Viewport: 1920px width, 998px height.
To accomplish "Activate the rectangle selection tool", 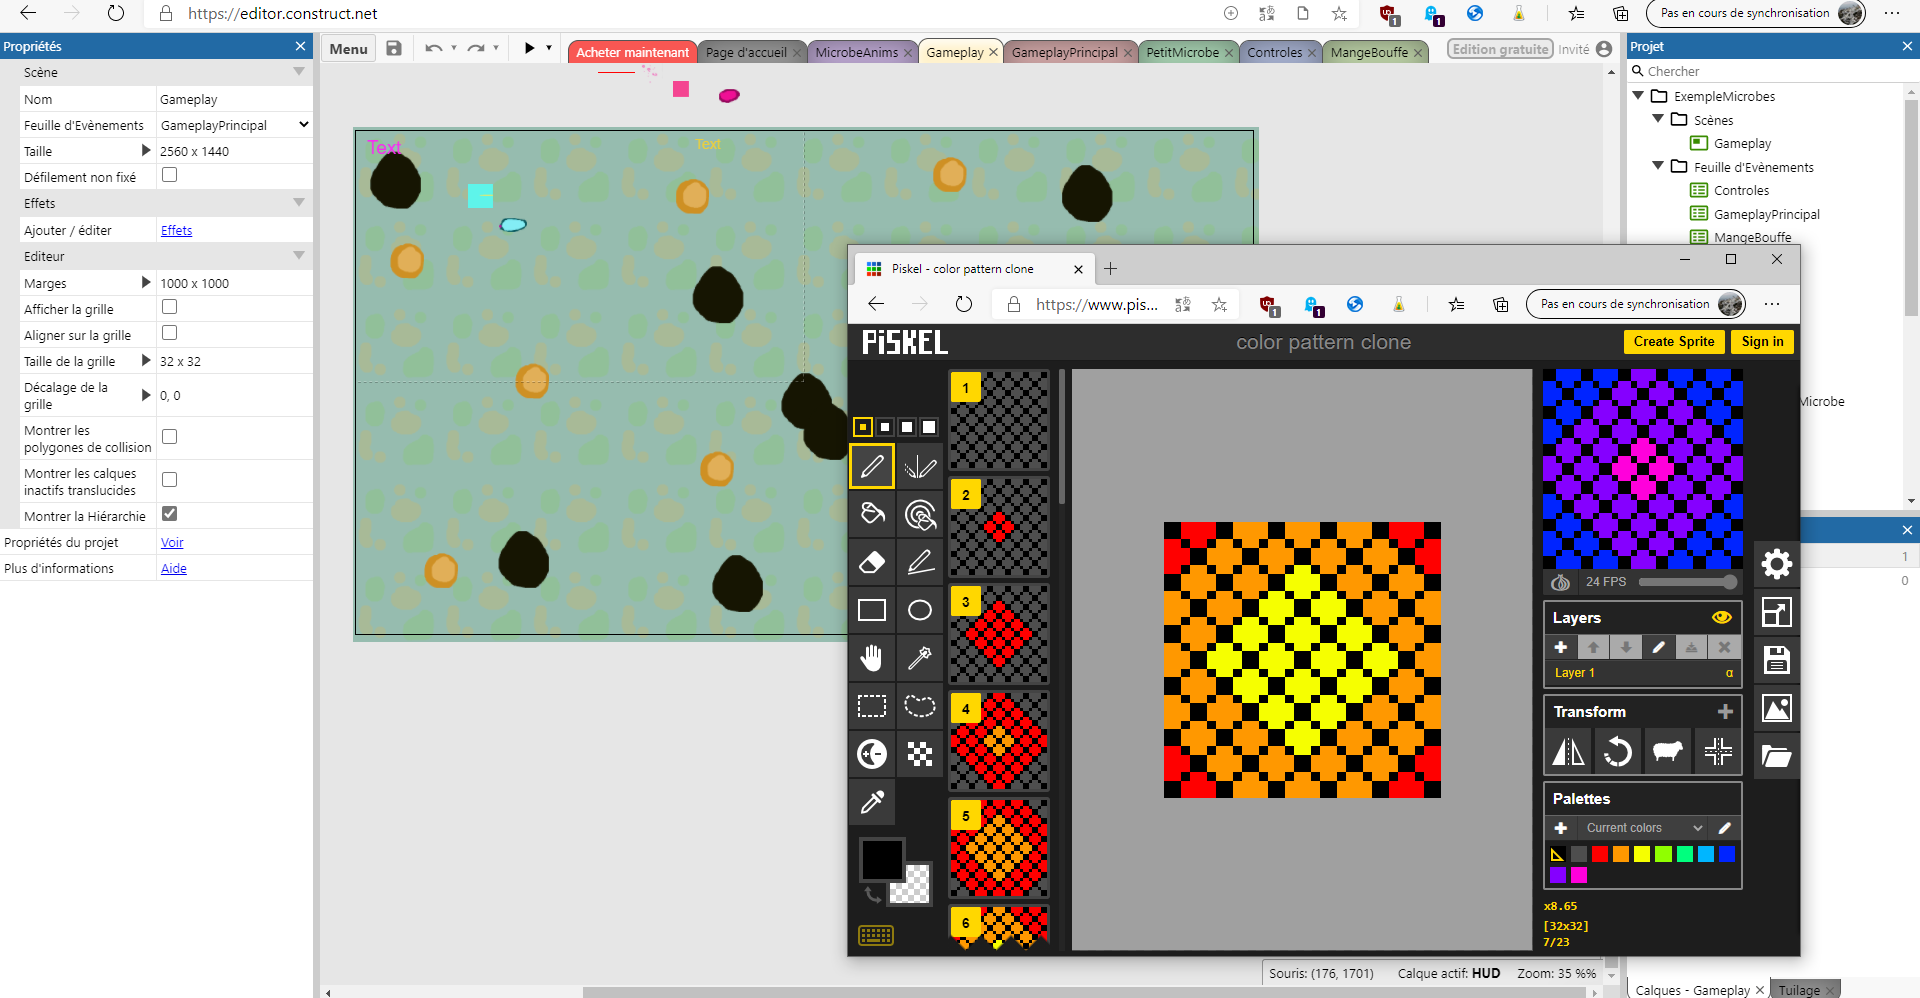I will tap(872, 706).
